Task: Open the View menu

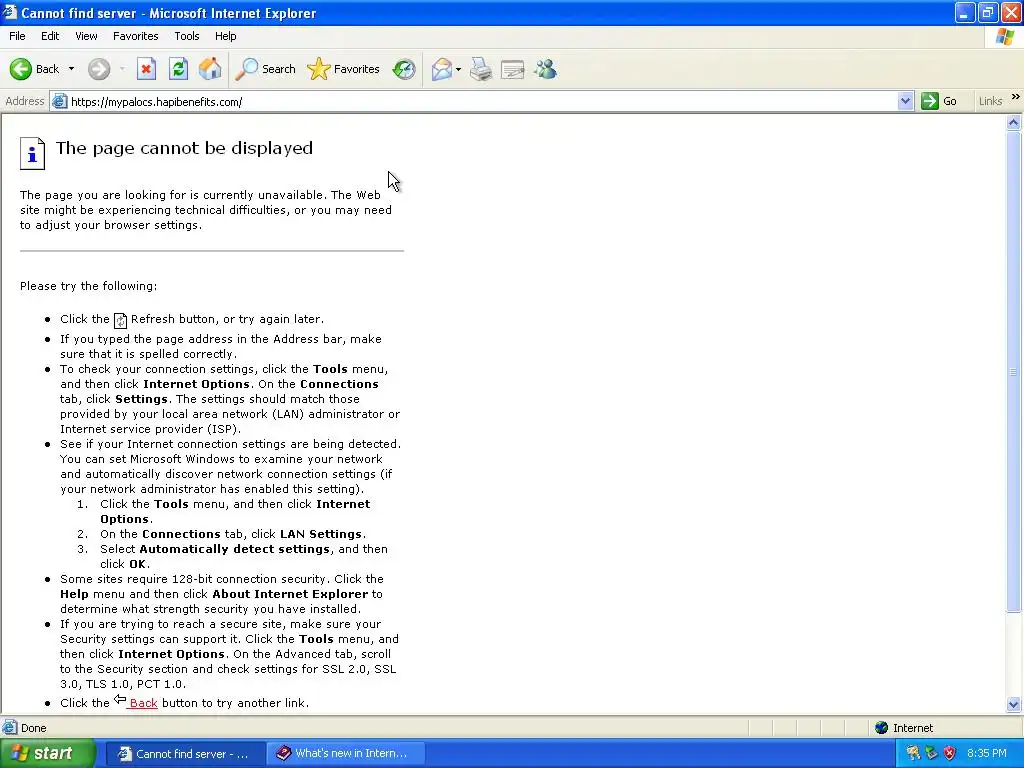Action: pyautogui.click(x=86, y=36)
